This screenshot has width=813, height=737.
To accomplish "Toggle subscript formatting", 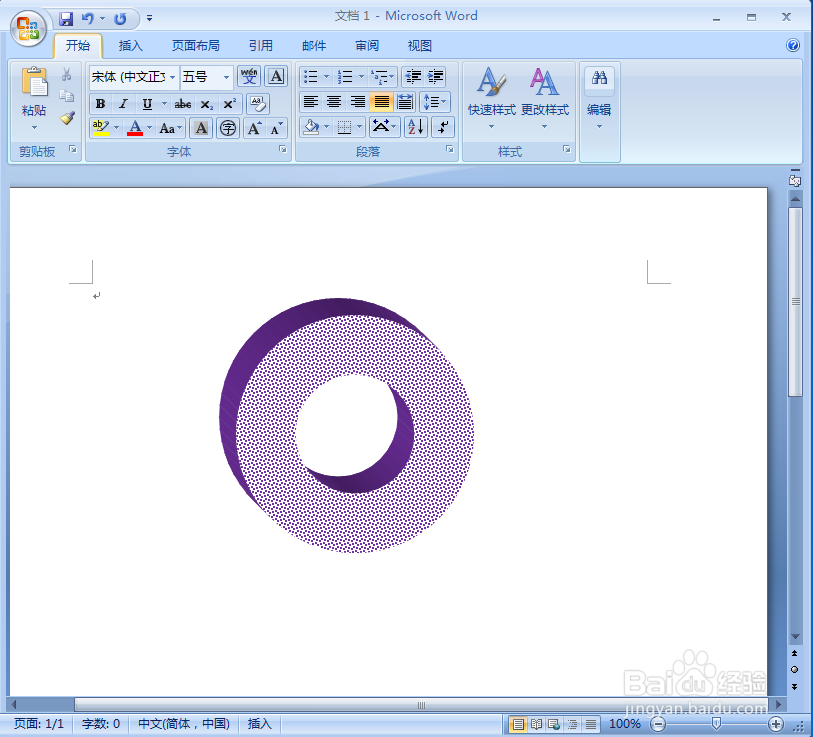I will (206, 104).
